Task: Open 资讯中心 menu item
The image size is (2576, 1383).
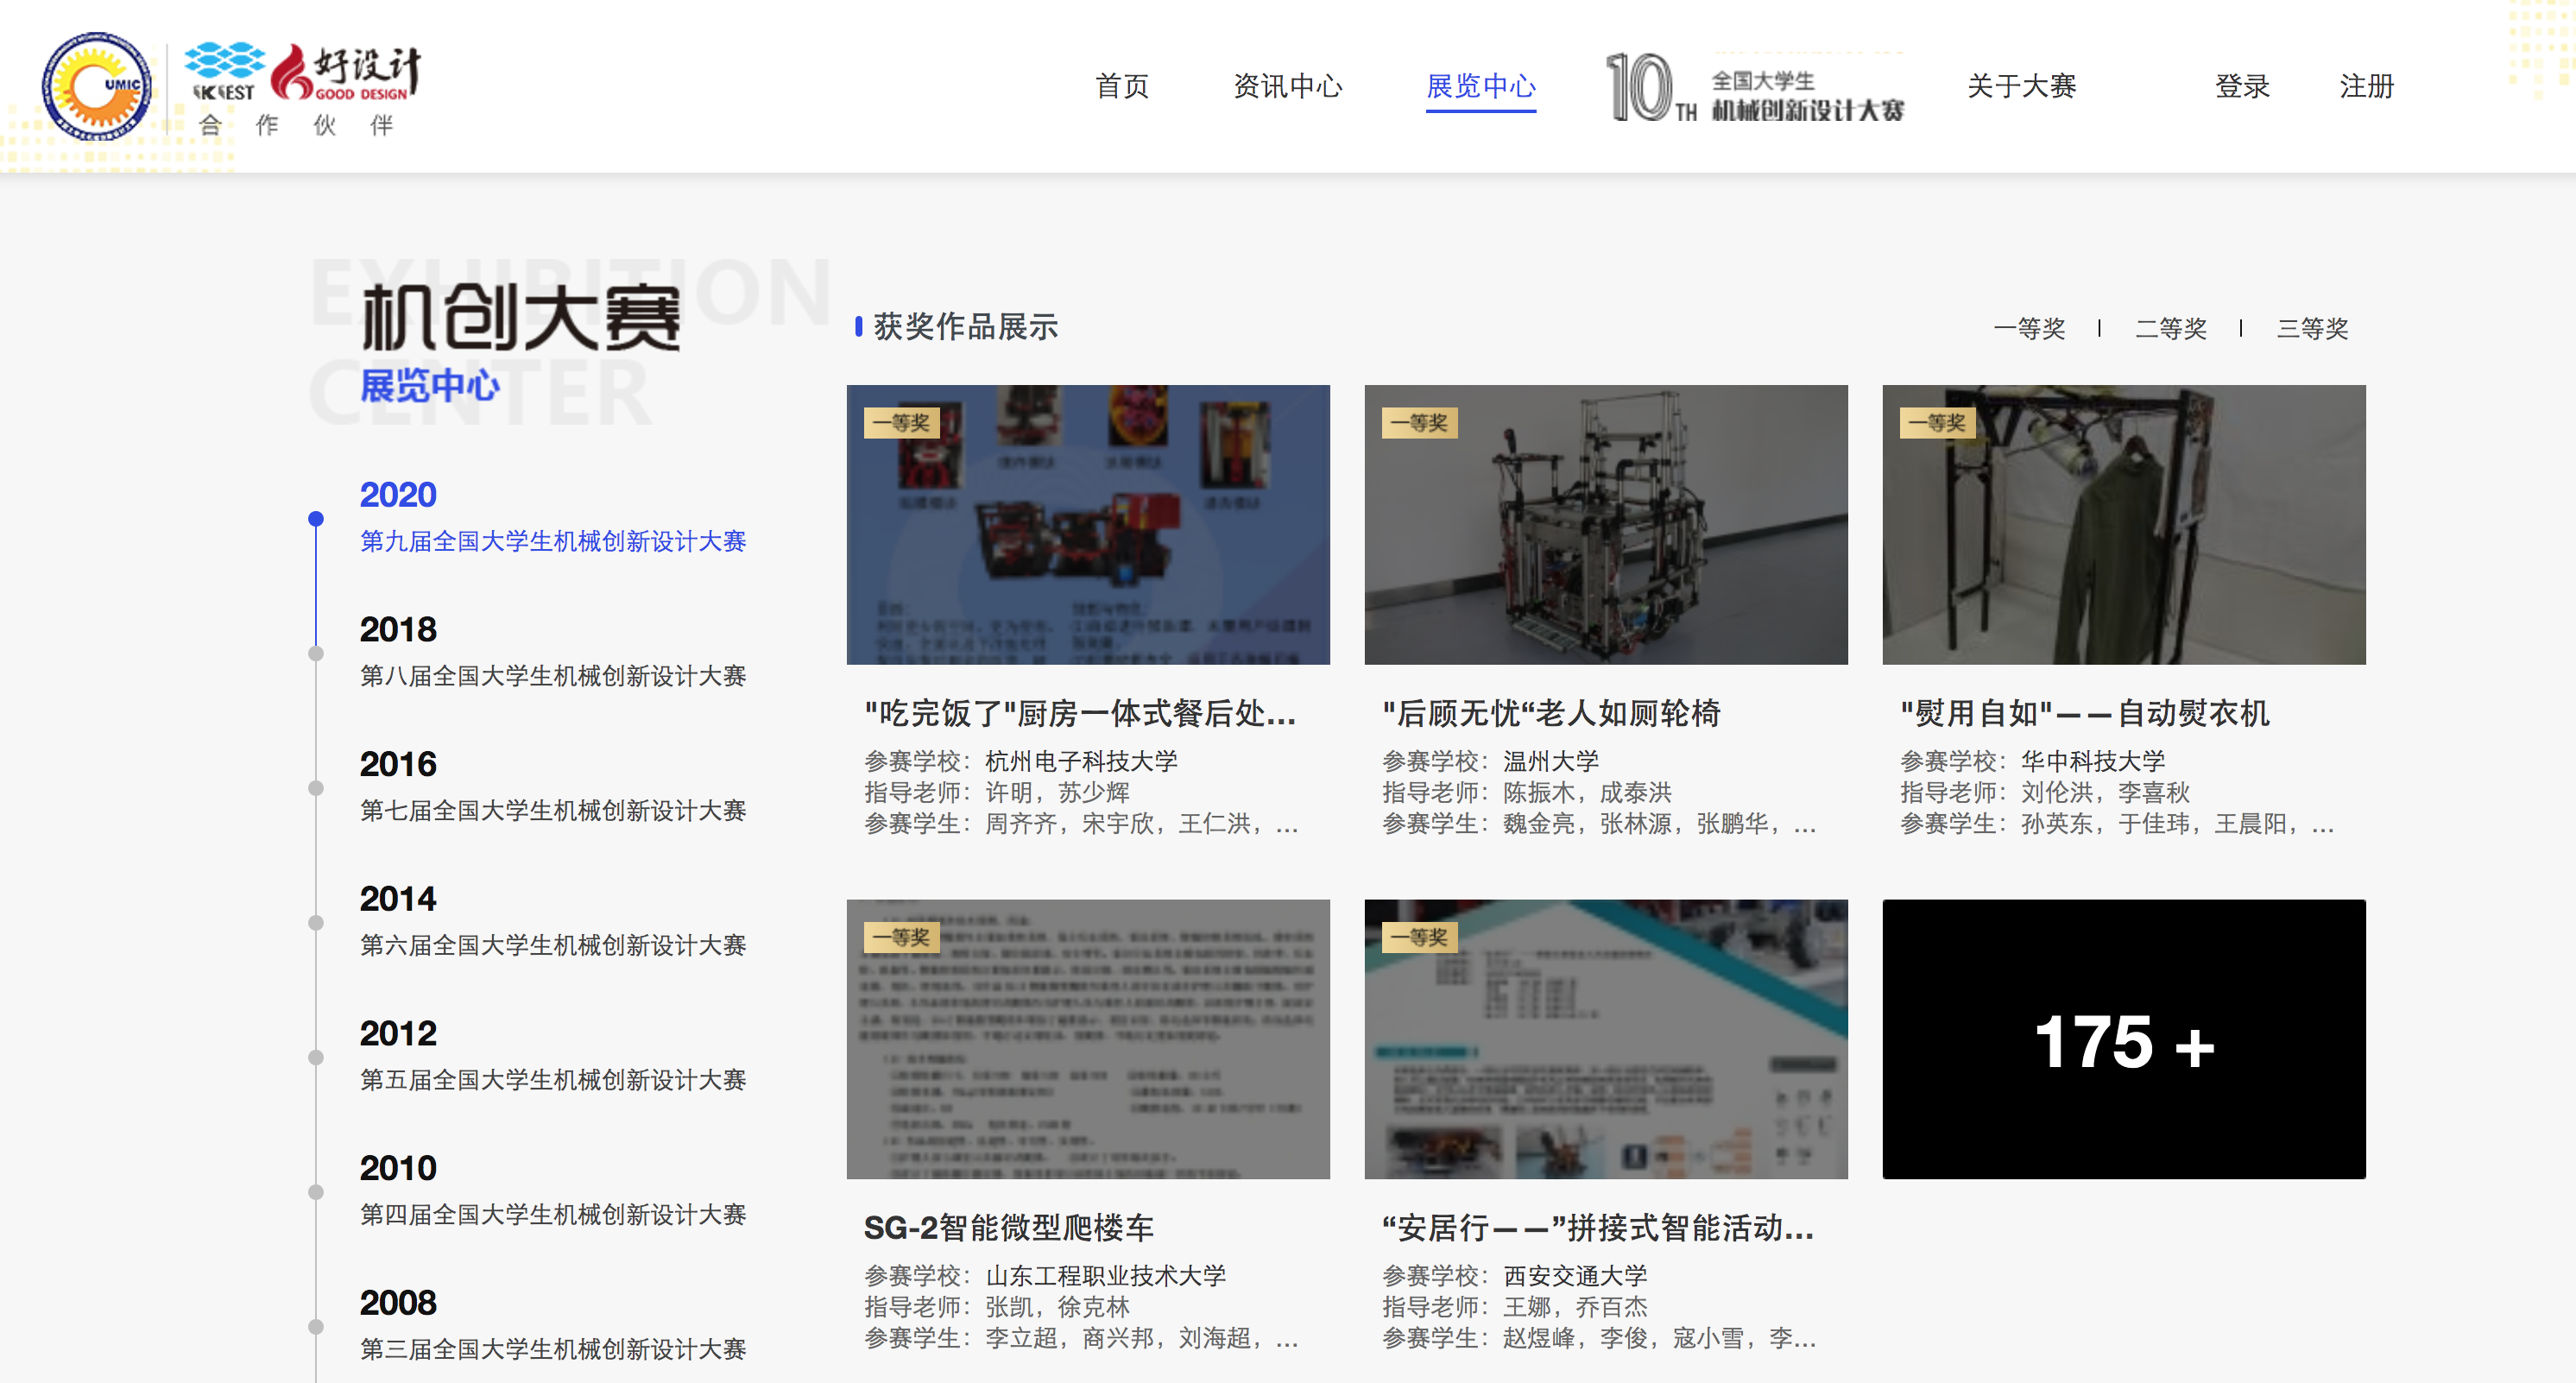Action: (x=1287, y=86)
